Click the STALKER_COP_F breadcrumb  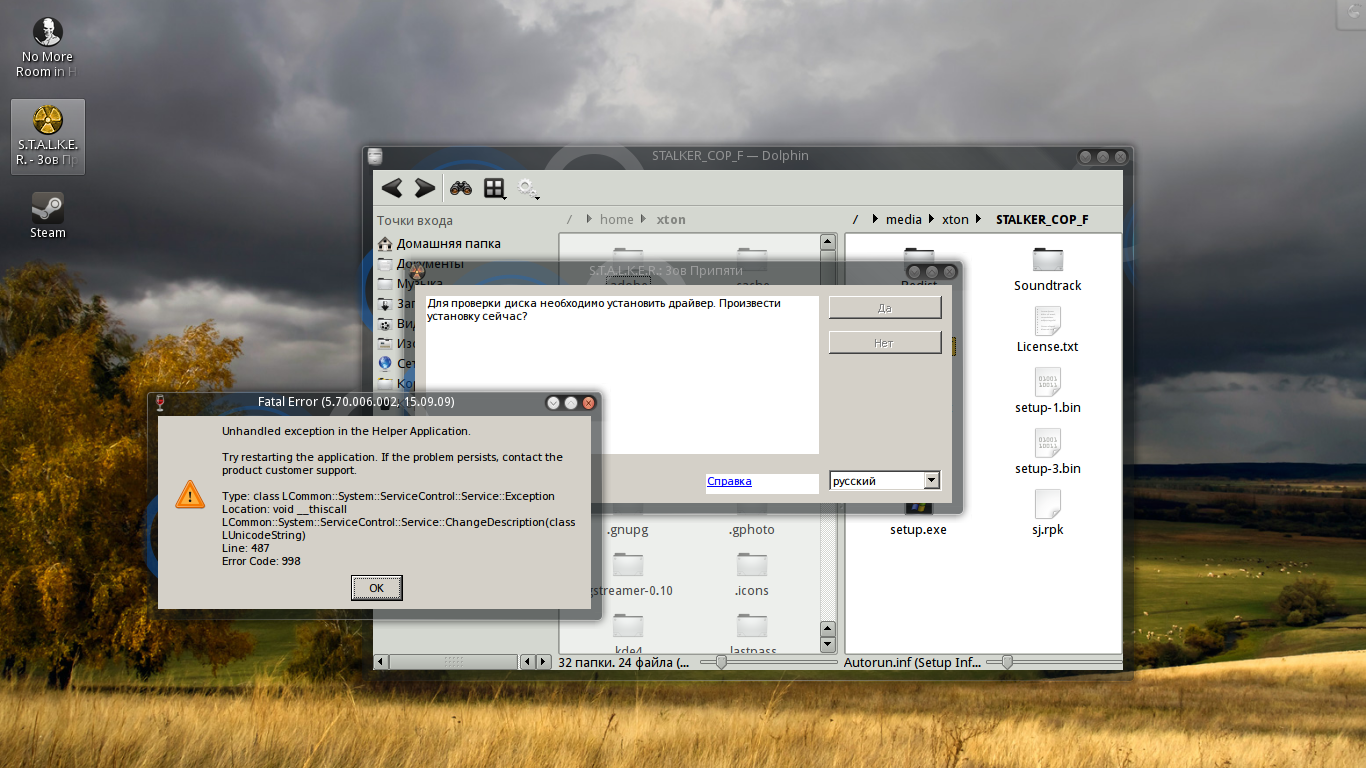coord(1042,220)
